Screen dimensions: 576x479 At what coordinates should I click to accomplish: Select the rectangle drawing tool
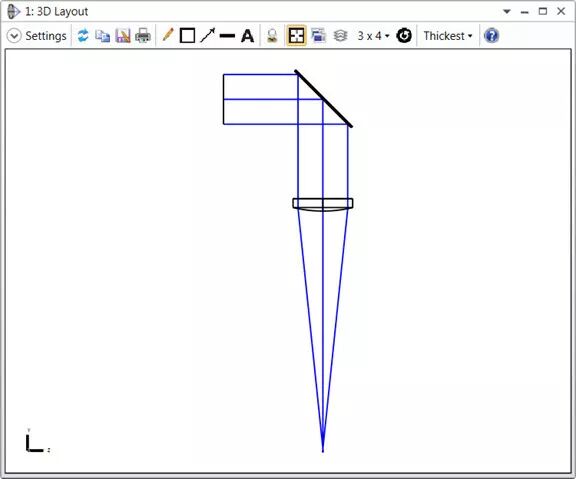tap(187, 36)
